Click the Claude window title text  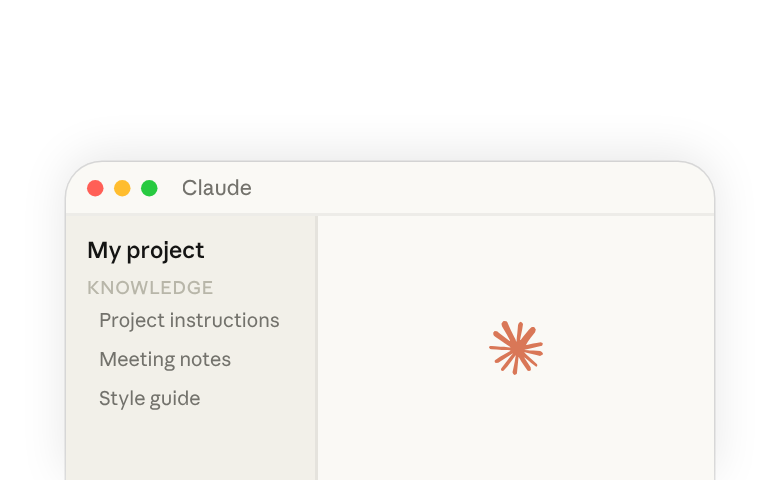(216, 188)
